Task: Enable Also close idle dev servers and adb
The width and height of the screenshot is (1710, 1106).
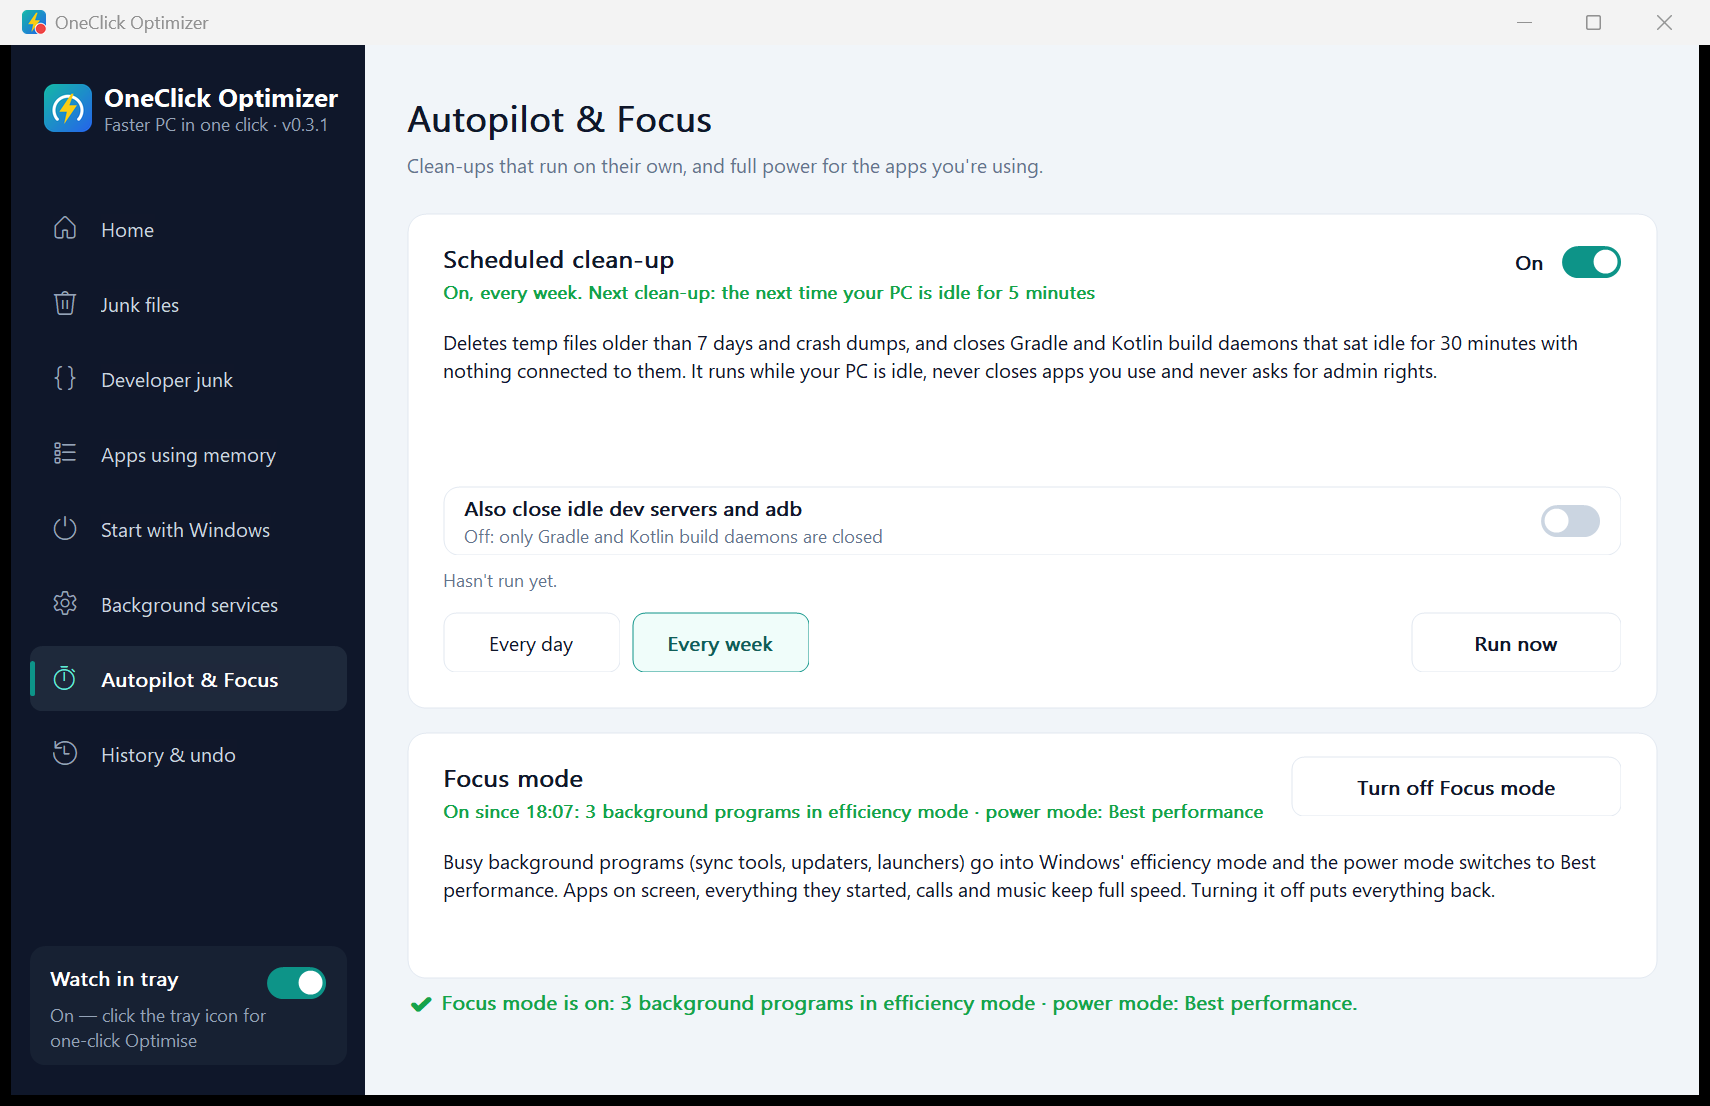Action: coord(1570,521)
